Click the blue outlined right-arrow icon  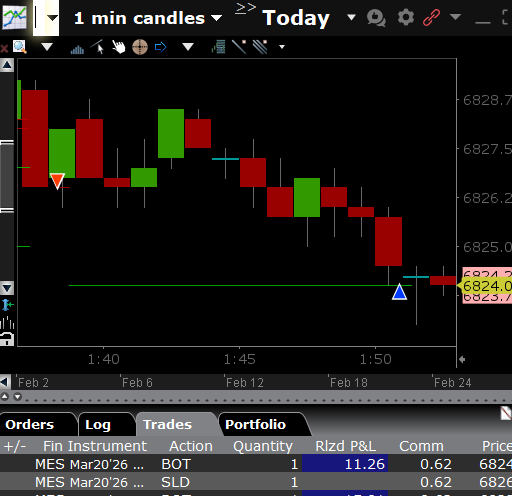[x=160, y=47]
